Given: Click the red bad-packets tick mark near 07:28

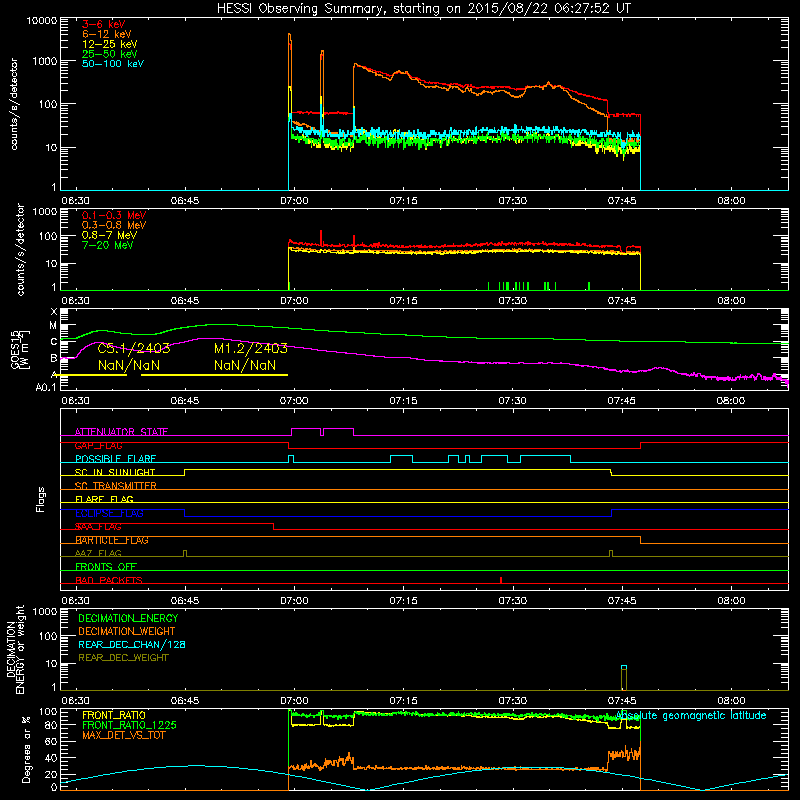Looking at the screenshot, I should tap(501, 580).
